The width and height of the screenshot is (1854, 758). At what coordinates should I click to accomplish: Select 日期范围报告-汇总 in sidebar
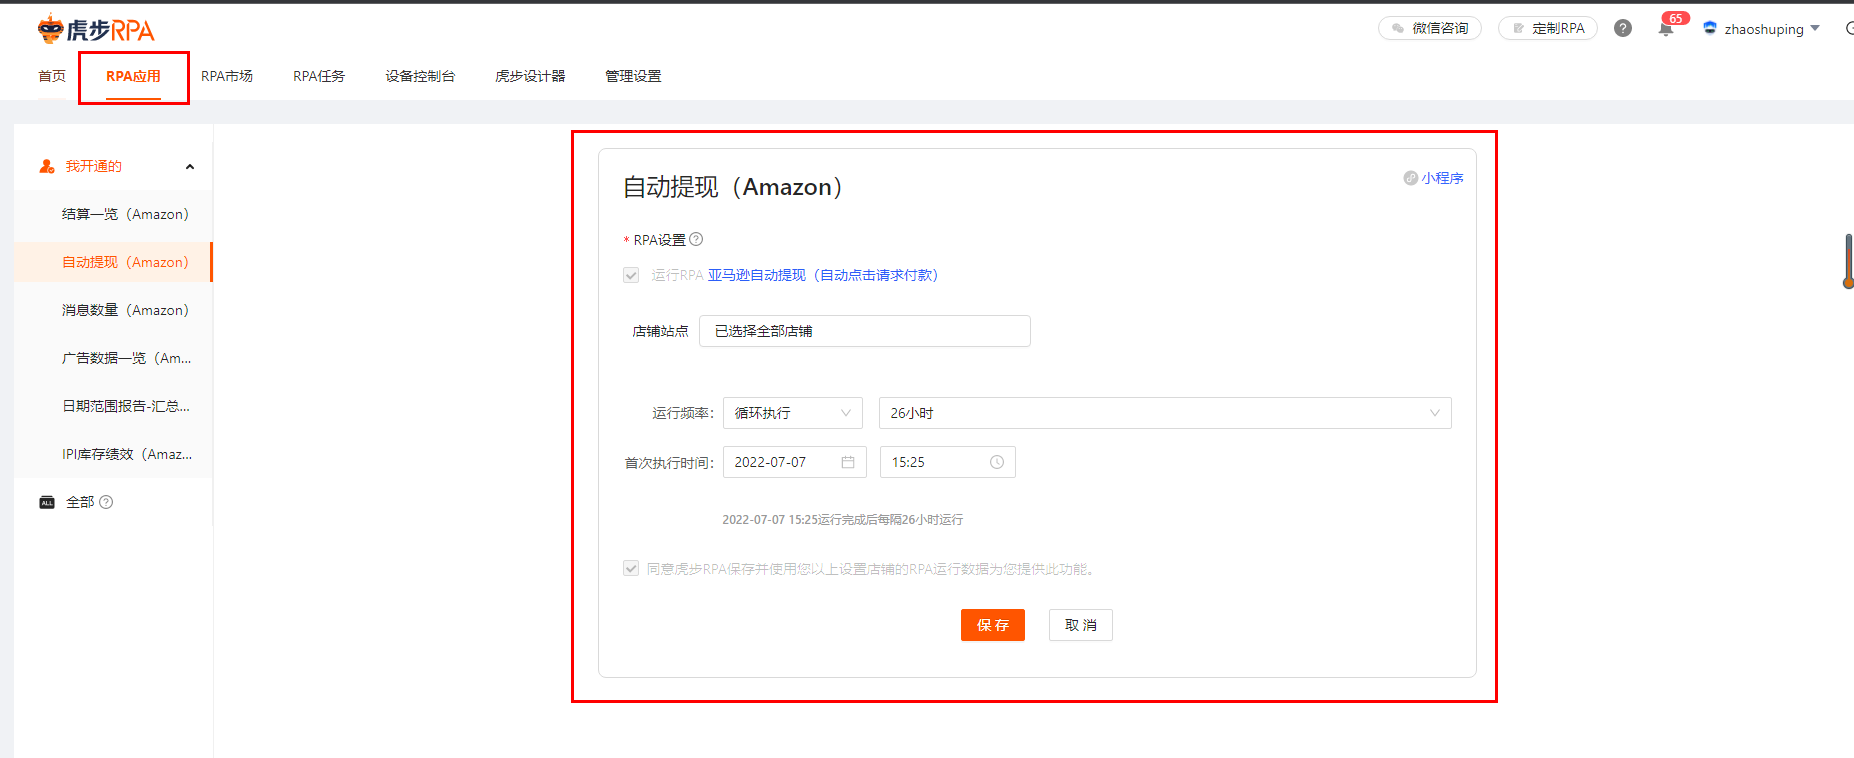point(114,406)
